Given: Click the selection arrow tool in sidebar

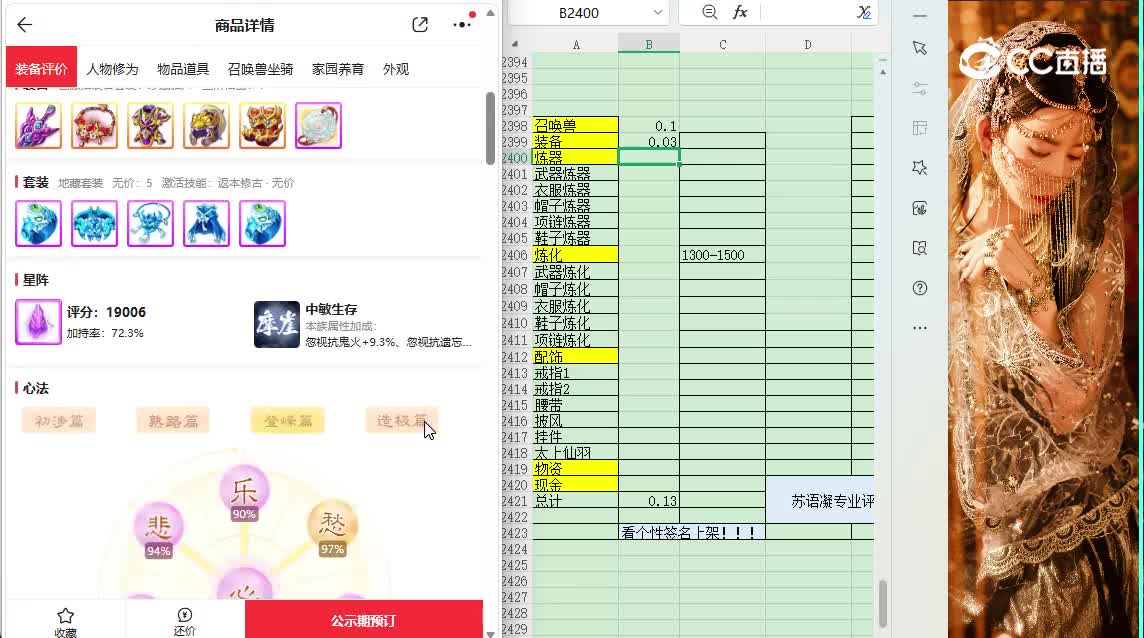Looking at the screenshot, I should coord(919,48).
